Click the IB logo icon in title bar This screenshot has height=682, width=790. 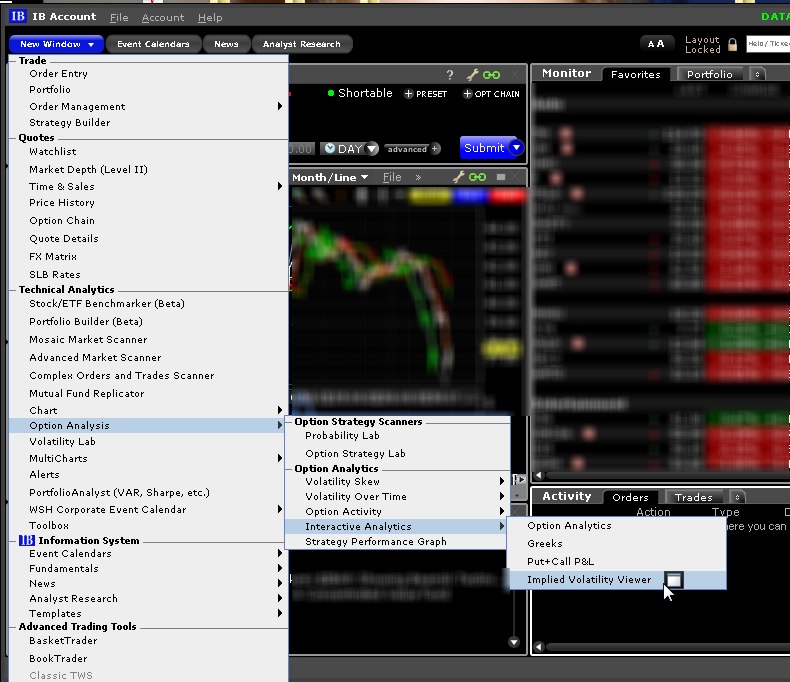point(18,16)
